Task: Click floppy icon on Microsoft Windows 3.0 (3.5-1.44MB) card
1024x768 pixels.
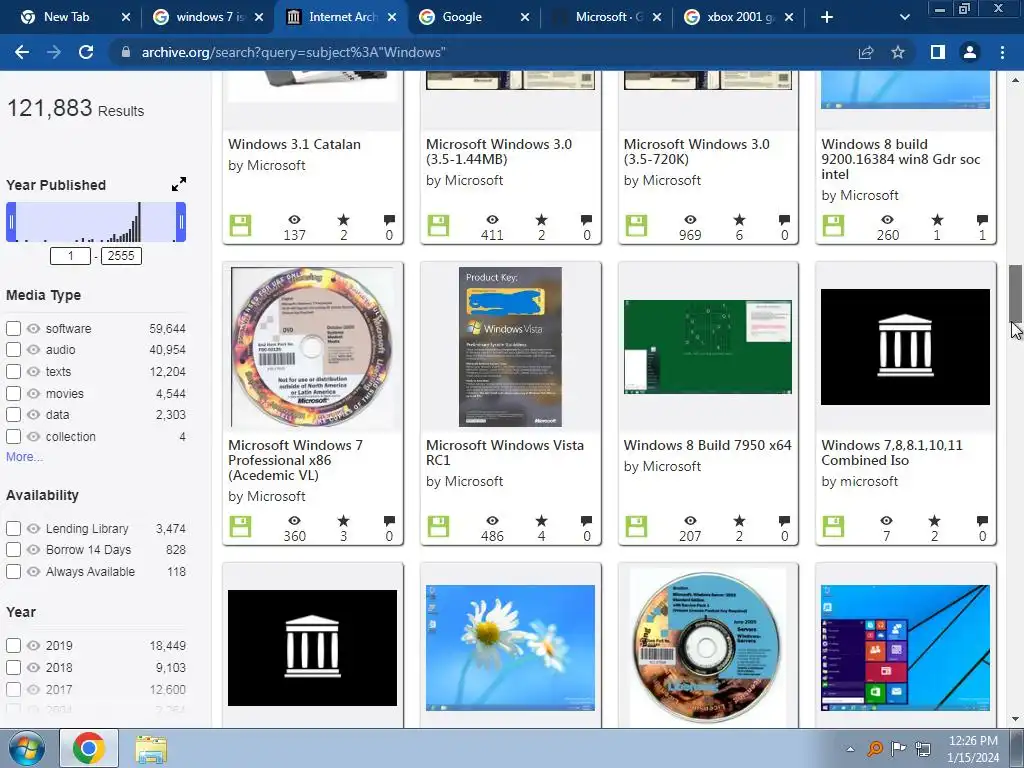Action: pos(438,225)
